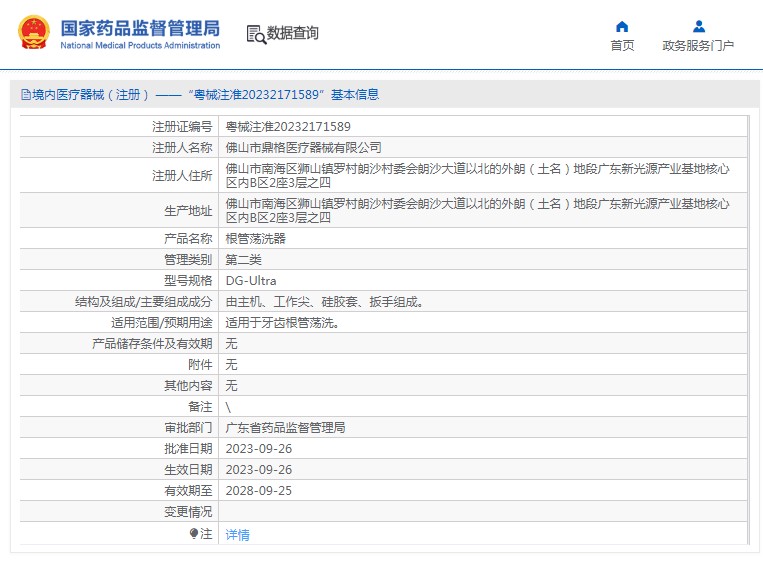
Task: Click the model value DG-Ultra
Action: tap(251, 281)
